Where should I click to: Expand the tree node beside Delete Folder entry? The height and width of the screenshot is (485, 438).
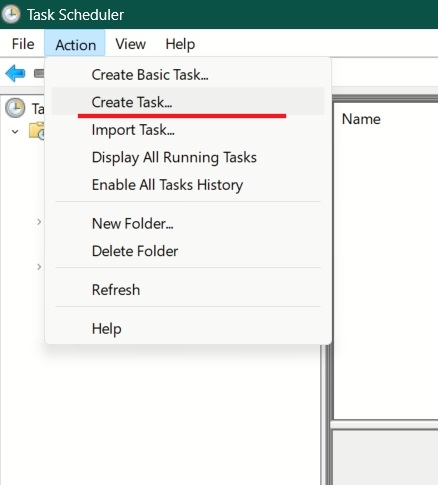point(39,267)
